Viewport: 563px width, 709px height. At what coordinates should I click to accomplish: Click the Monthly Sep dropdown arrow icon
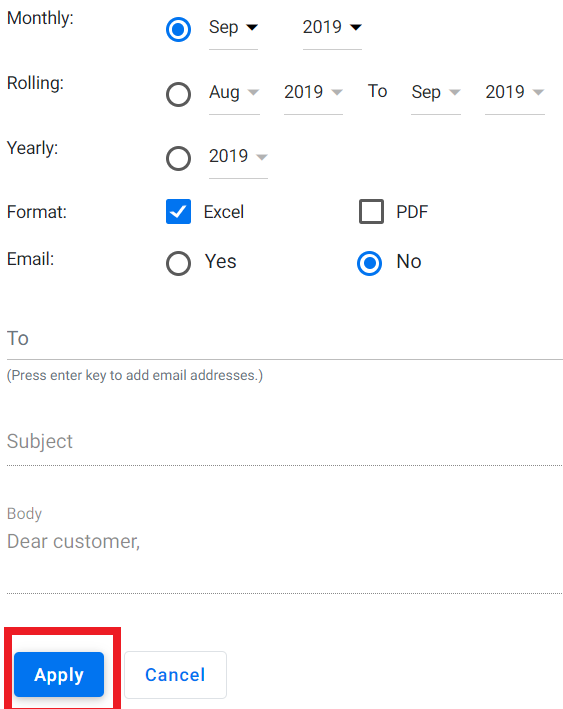point(252,28)
